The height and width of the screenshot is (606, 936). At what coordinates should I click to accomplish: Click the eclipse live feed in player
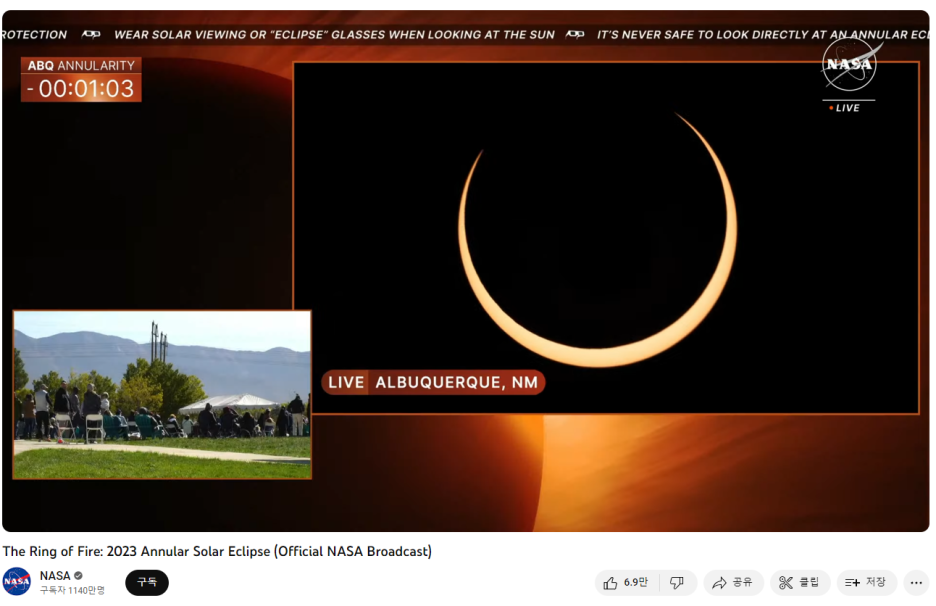(x=606, y=238)
